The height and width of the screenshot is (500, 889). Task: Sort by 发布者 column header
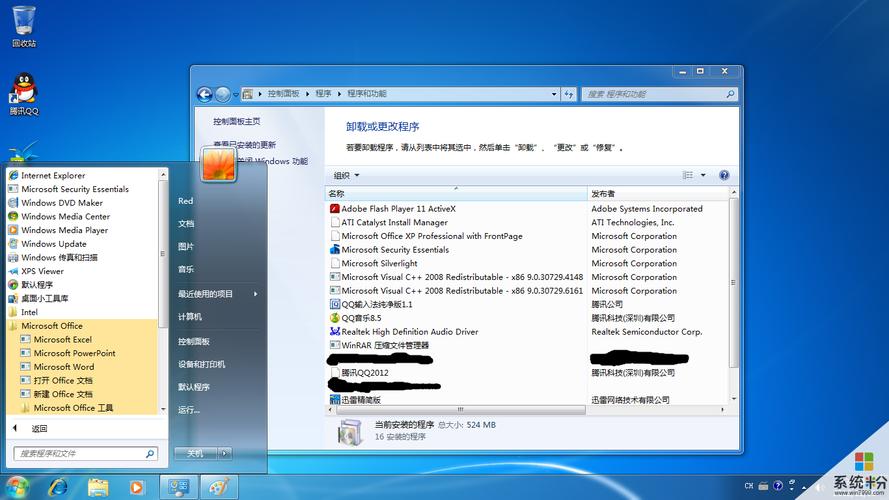pos(658,194)
